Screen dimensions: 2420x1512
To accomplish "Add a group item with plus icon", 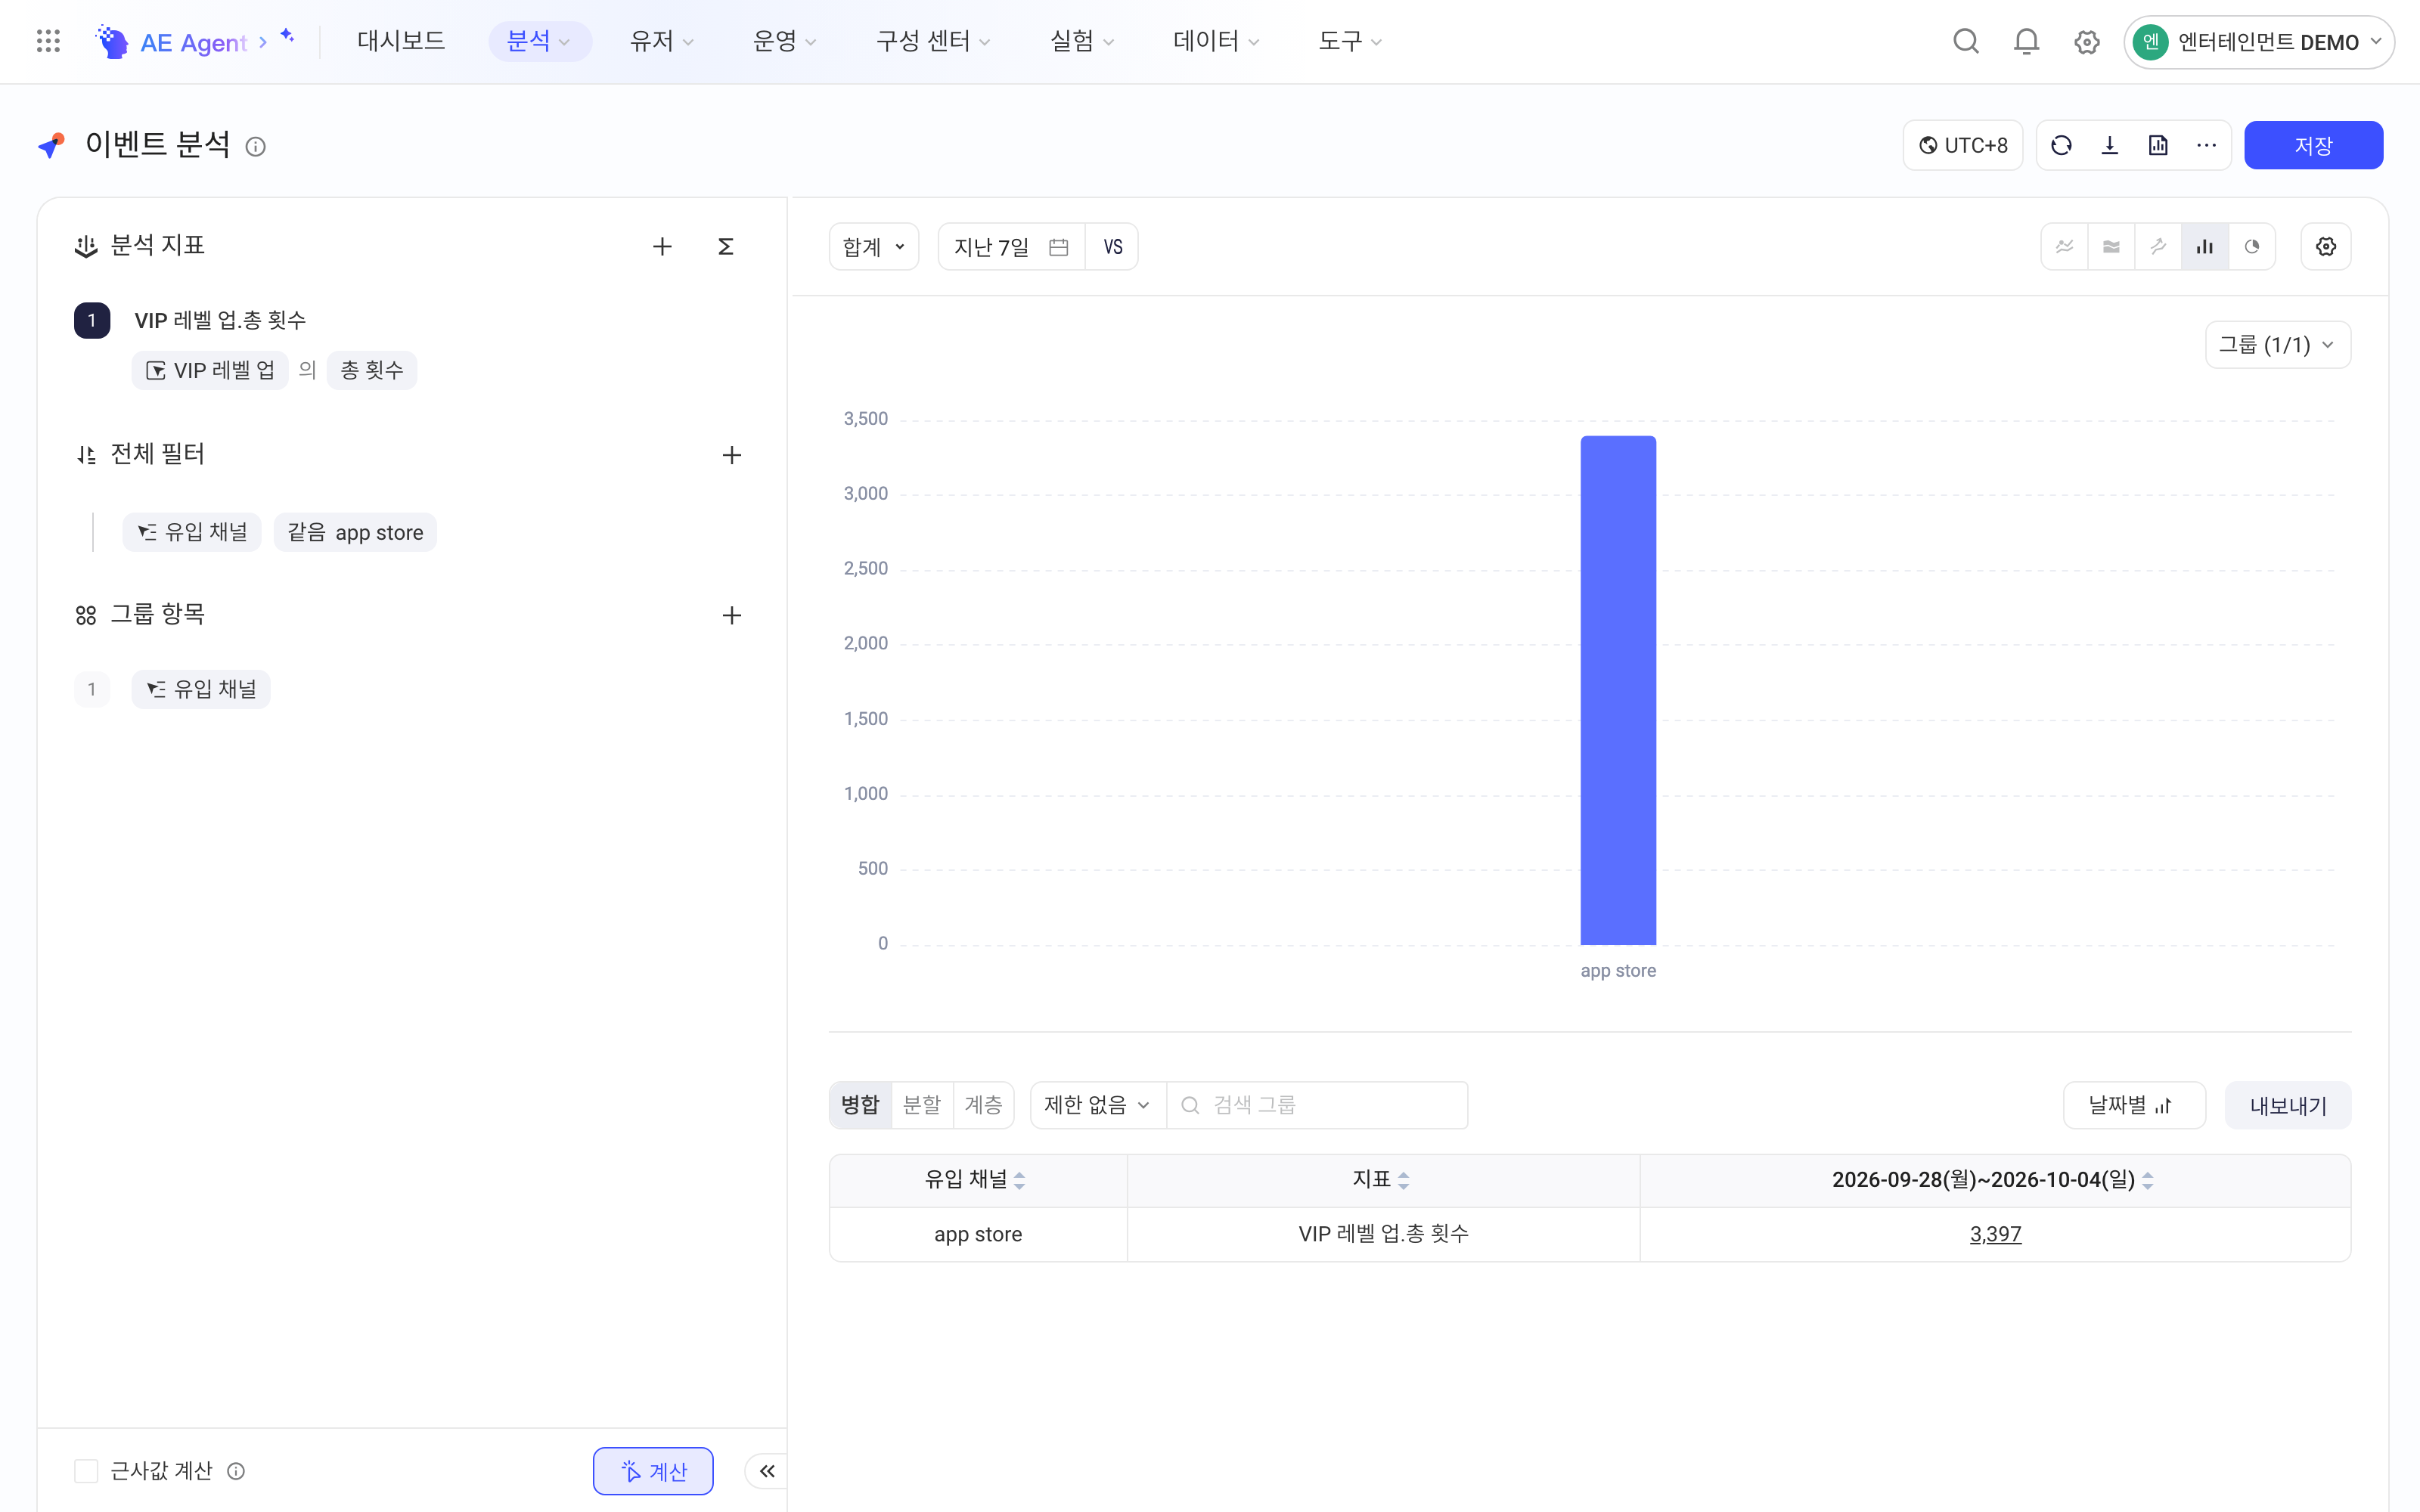I will [732, 615].
